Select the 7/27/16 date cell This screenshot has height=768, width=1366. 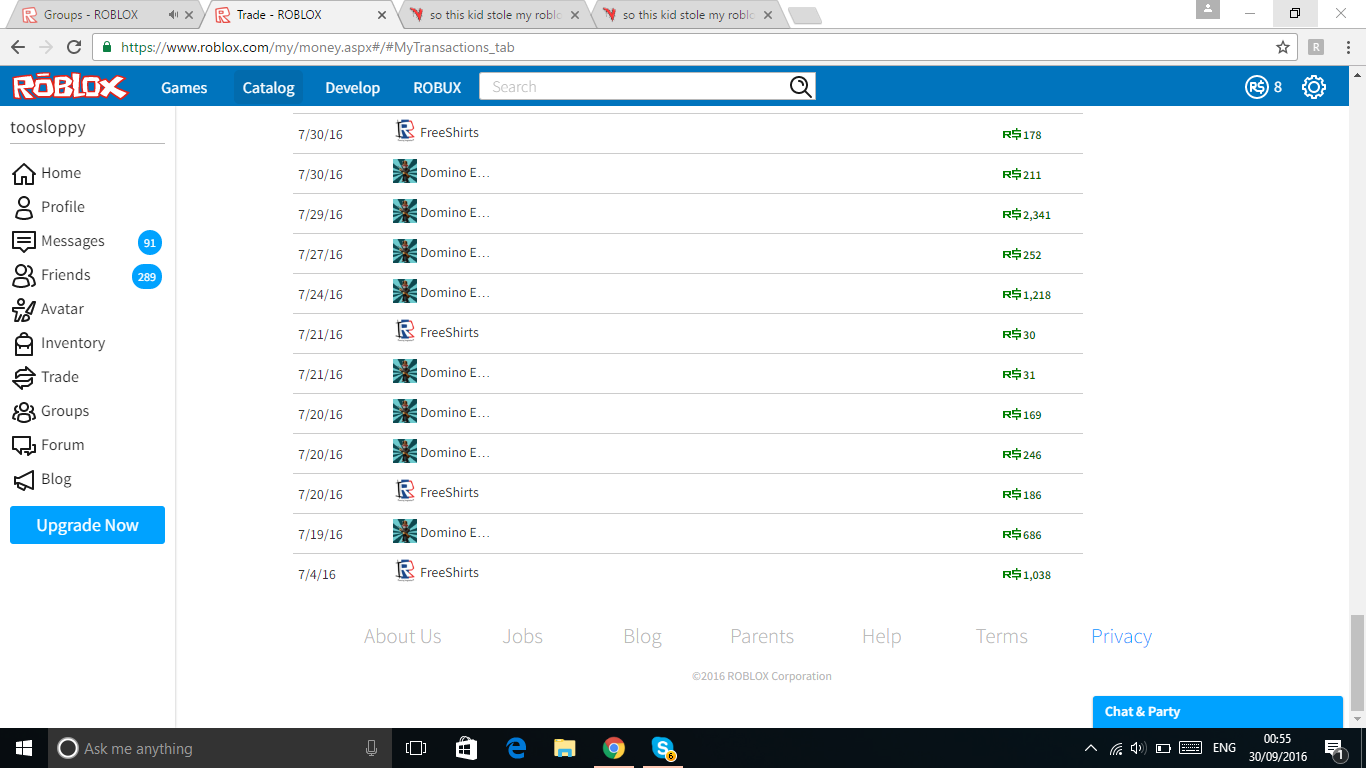pos(320,254)
